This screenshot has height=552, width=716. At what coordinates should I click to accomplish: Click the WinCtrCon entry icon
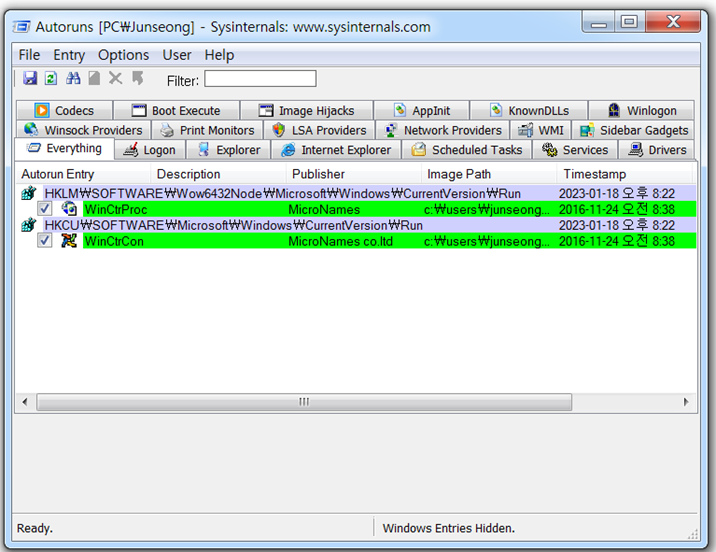click(69, 241)
